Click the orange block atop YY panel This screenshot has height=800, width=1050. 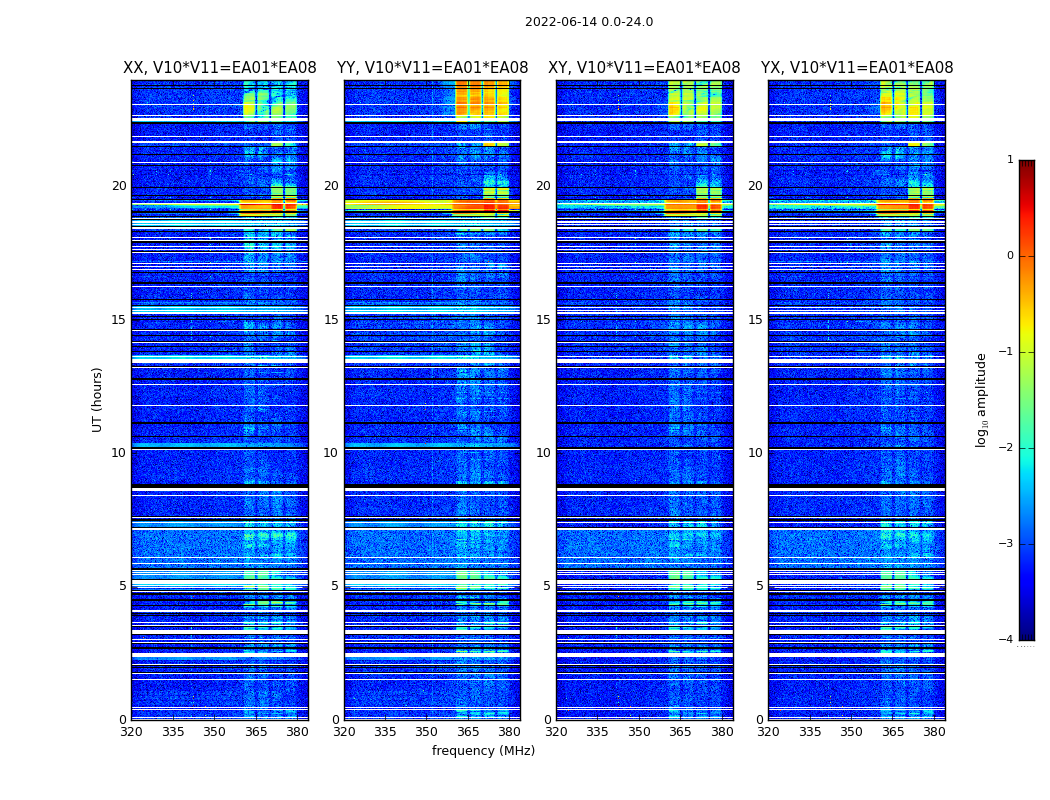482,100
